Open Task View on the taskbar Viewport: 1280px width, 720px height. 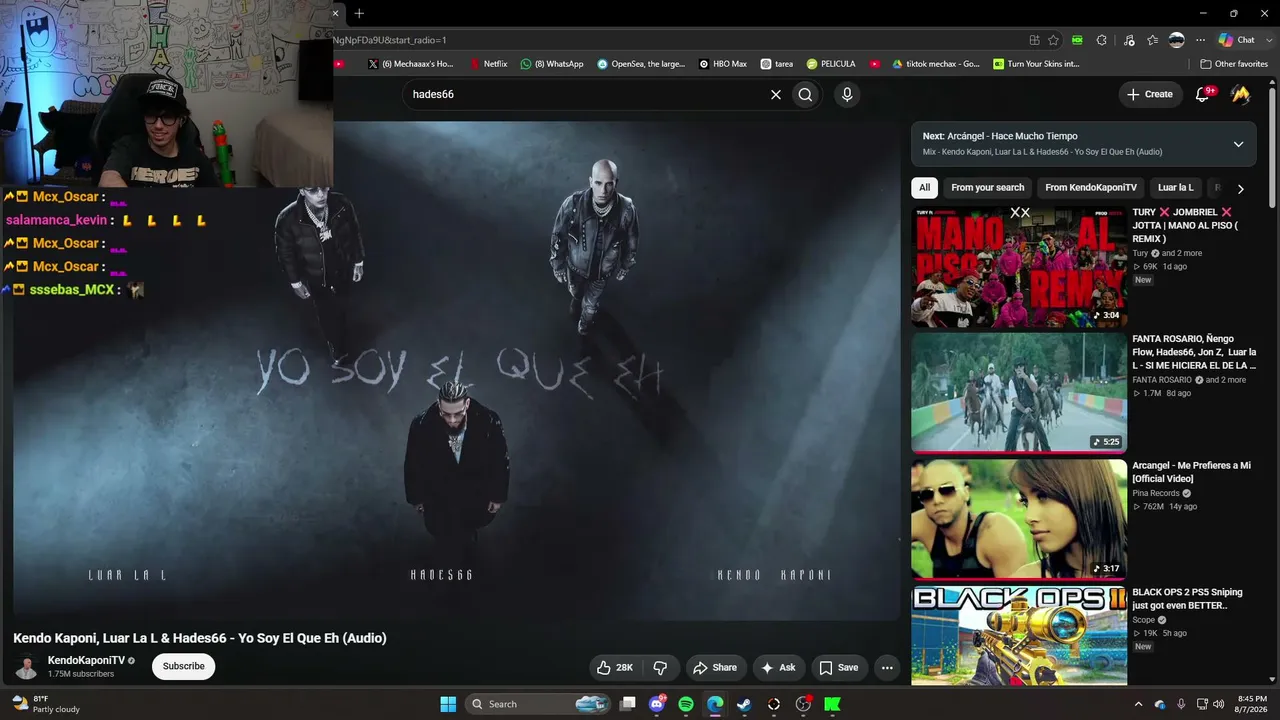pyautogui.click(x=628, y=704)
